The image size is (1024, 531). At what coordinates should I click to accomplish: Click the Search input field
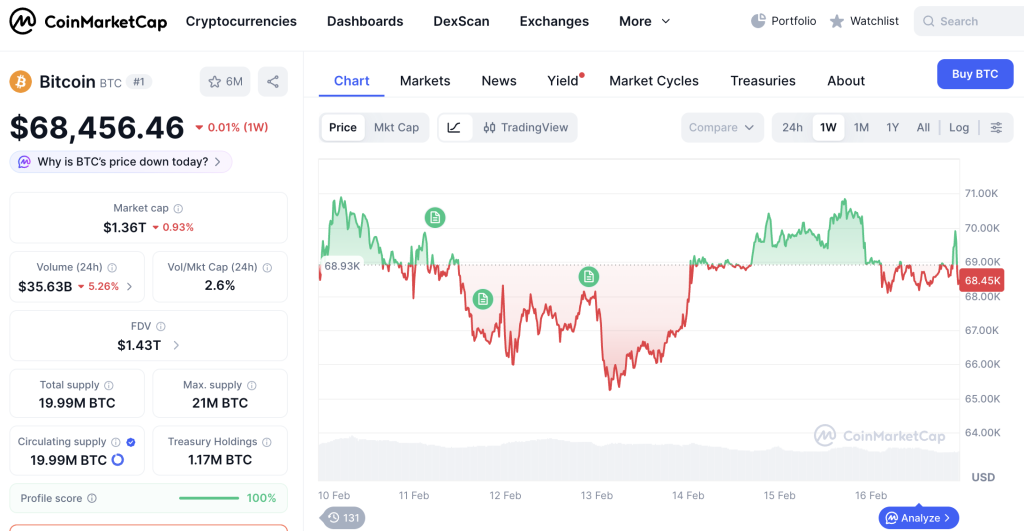point(969,21)
